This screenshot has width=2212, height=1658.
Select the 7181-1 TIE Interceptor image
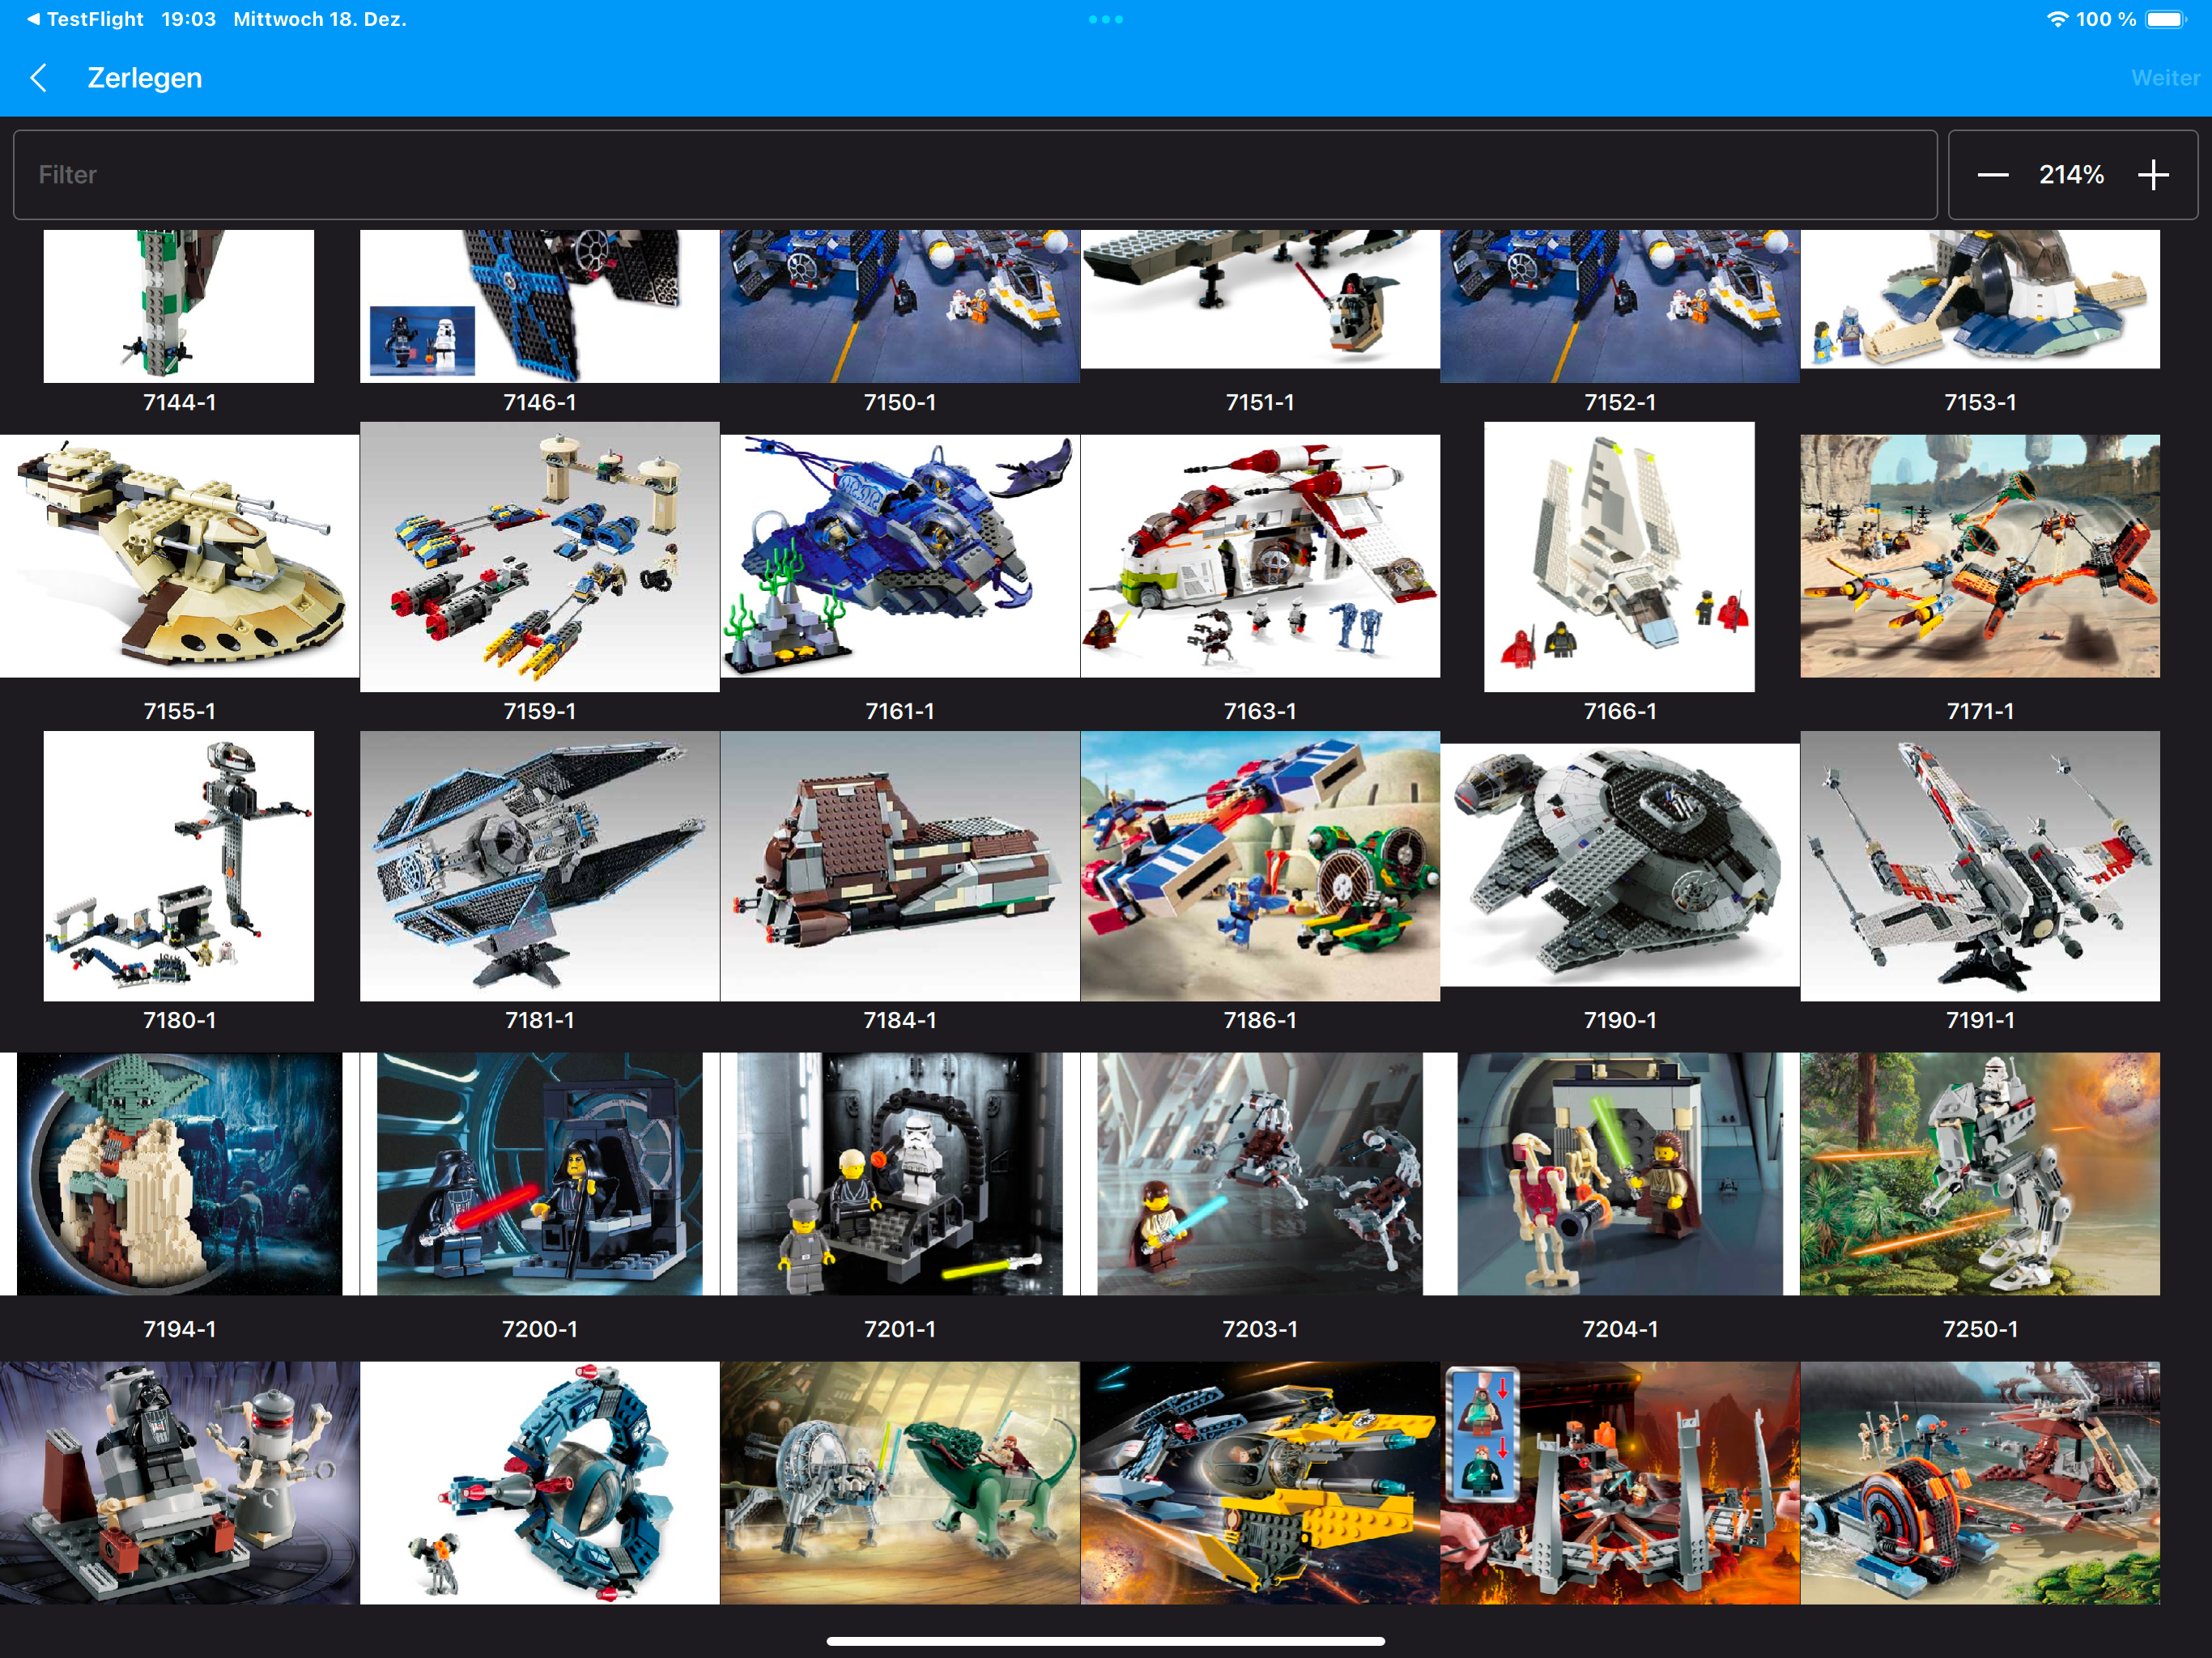[540, 866]
